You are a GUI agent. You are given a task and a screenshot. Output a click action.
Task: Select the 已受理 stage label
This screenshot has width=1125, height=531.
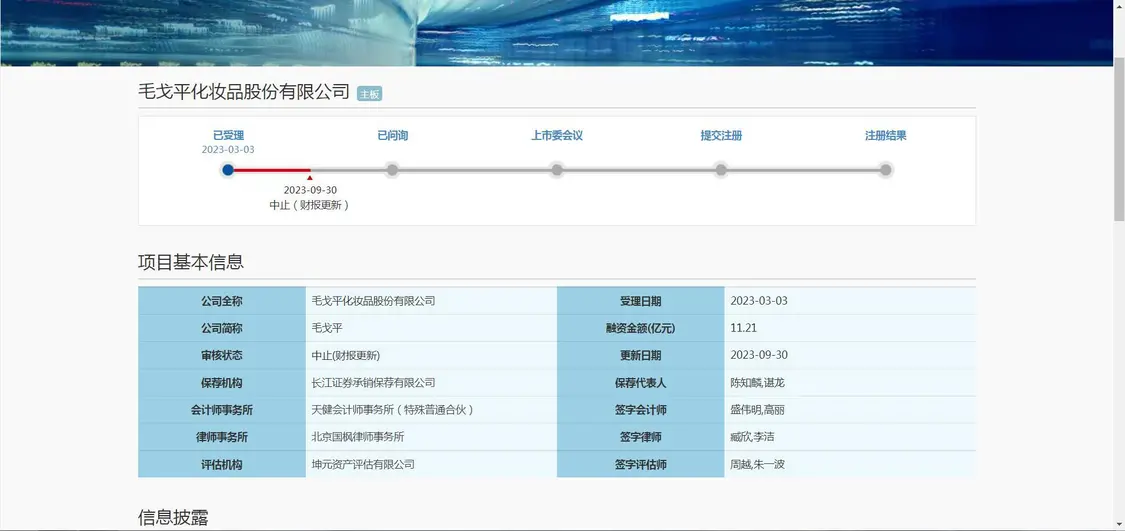pos(228,135)
